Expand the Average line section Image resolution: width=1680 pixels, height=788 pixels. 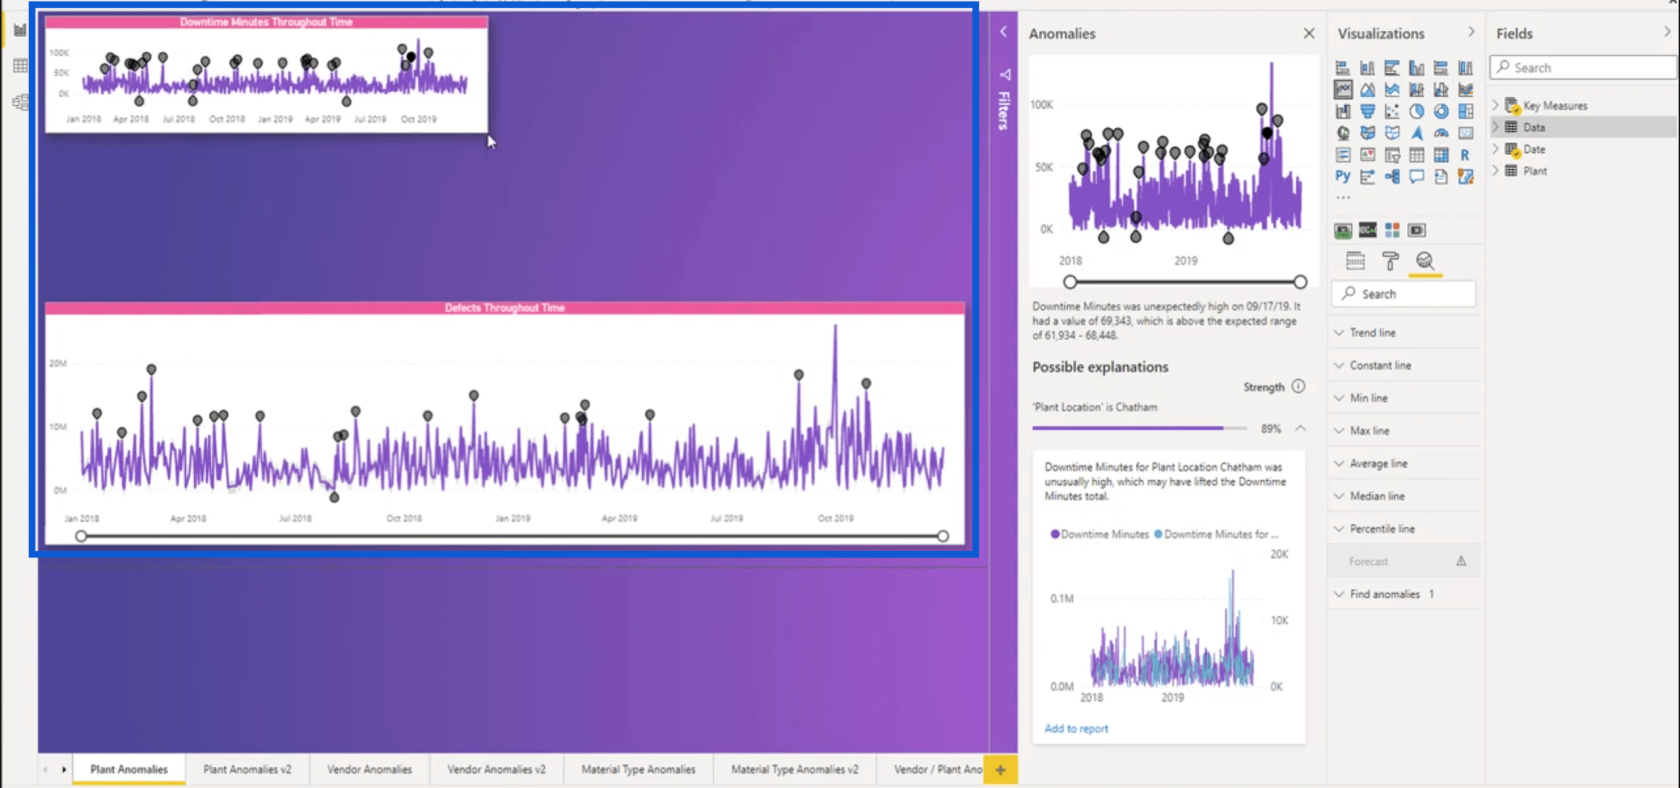[1404, 463]
